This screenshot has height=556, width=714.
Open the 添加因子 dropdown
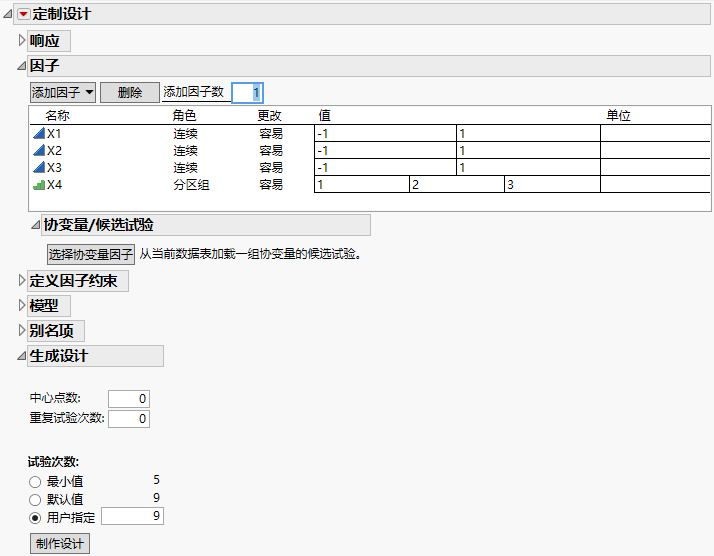pyautogui.click(x=63, y=92)
